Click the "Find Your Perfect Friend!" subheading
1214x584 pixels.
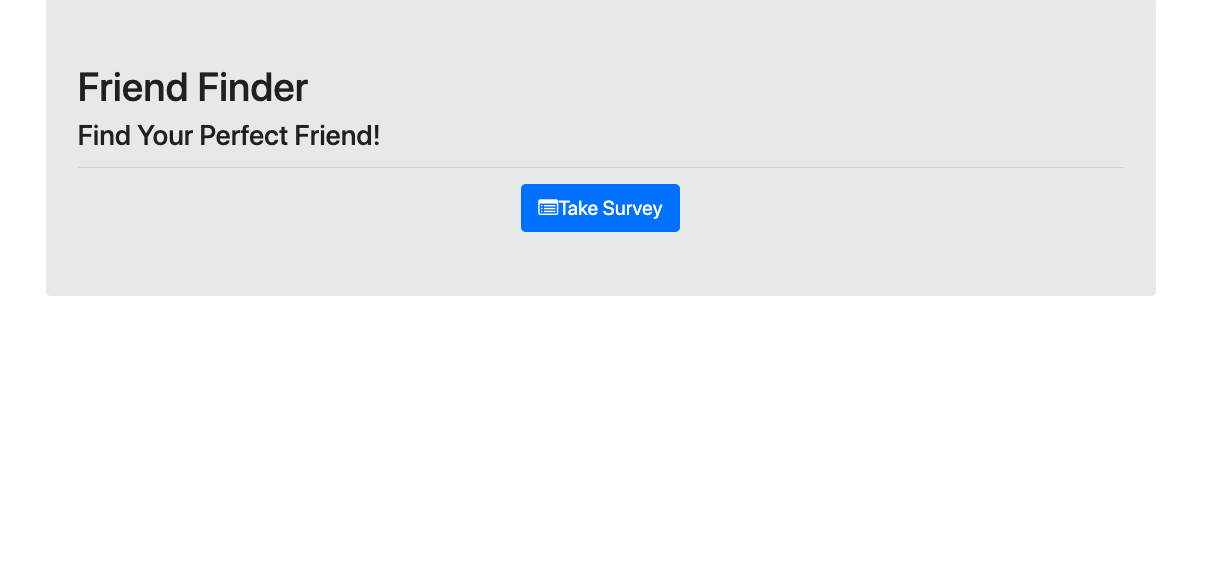coord(229,135)
